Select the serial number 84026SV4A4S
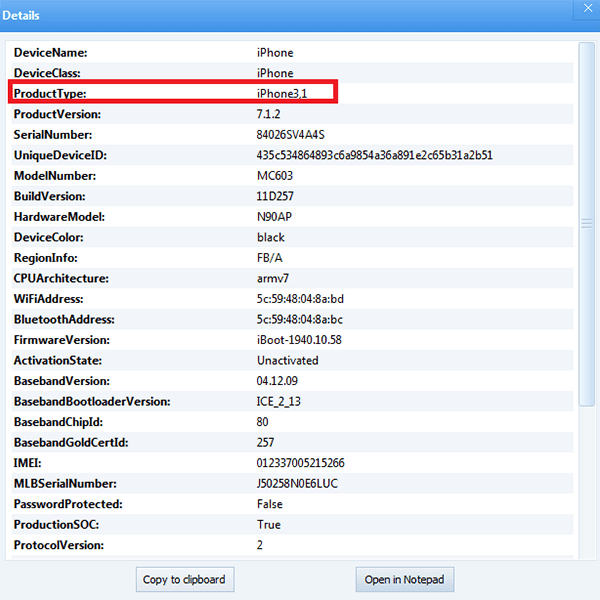 coord(290,135)
